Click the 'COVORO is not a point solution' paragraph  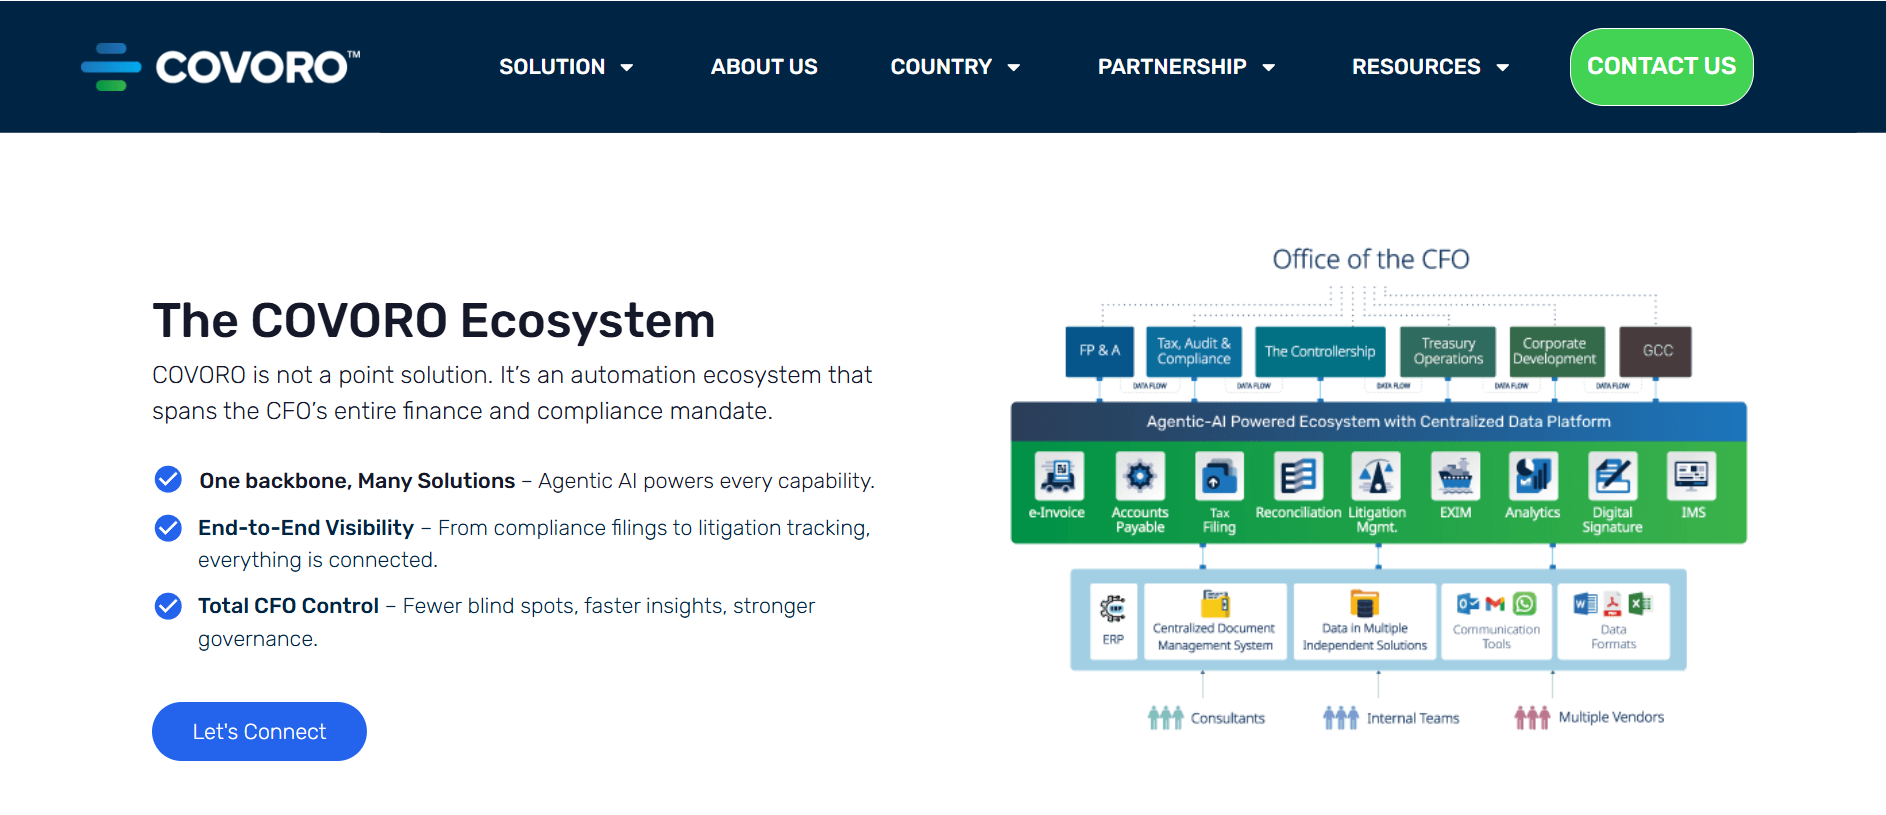(512, 393)
